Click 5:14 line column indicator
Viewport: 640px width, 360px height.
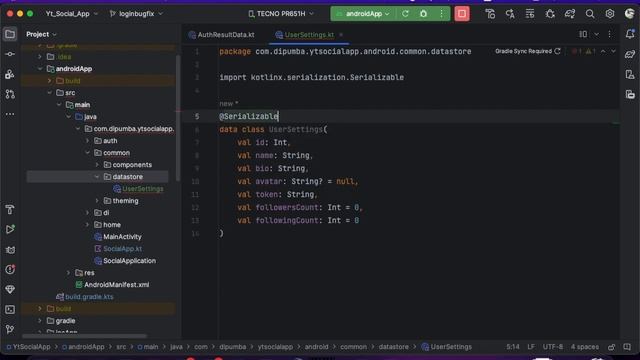pos(513,347)
